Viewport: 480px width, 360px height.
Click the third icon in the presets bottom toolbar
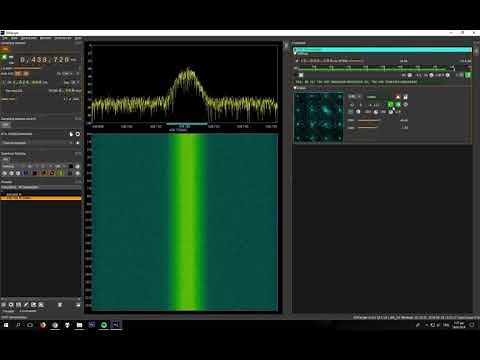(18, 305)
